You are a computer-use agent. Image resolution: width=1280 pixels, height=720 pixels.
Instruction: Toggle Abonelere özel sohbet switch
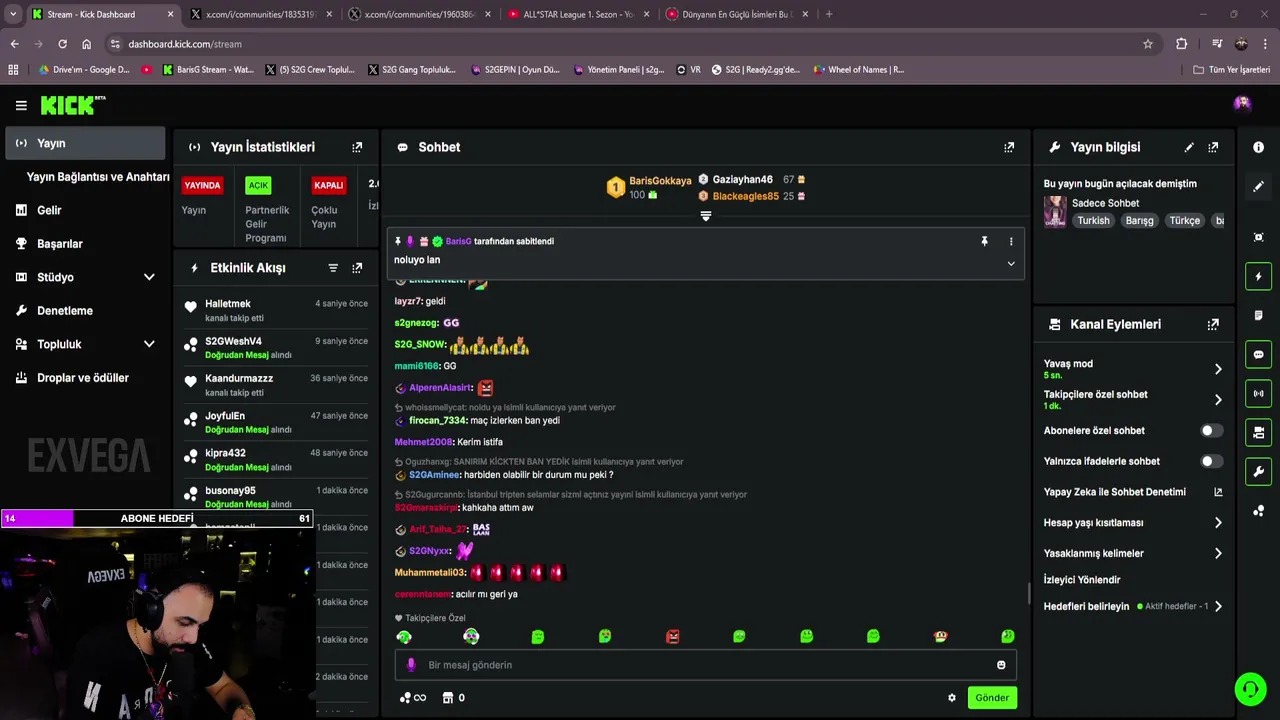(x=1211, y=430)
